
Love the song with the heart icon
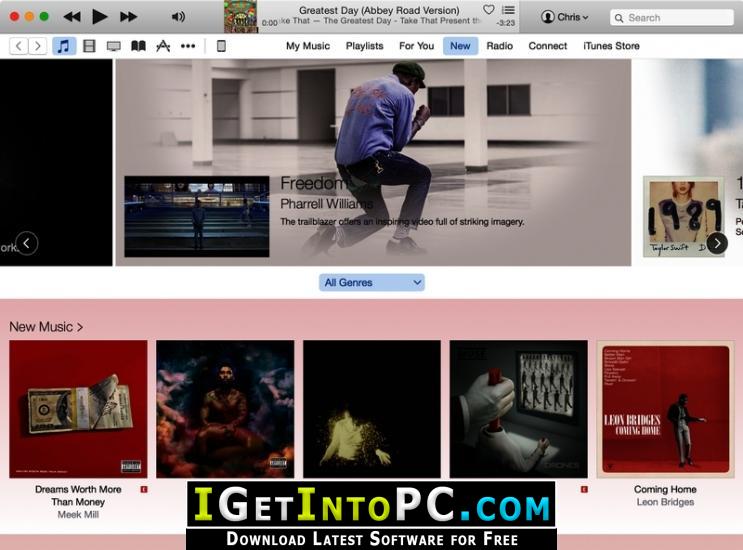coord(489,9)
